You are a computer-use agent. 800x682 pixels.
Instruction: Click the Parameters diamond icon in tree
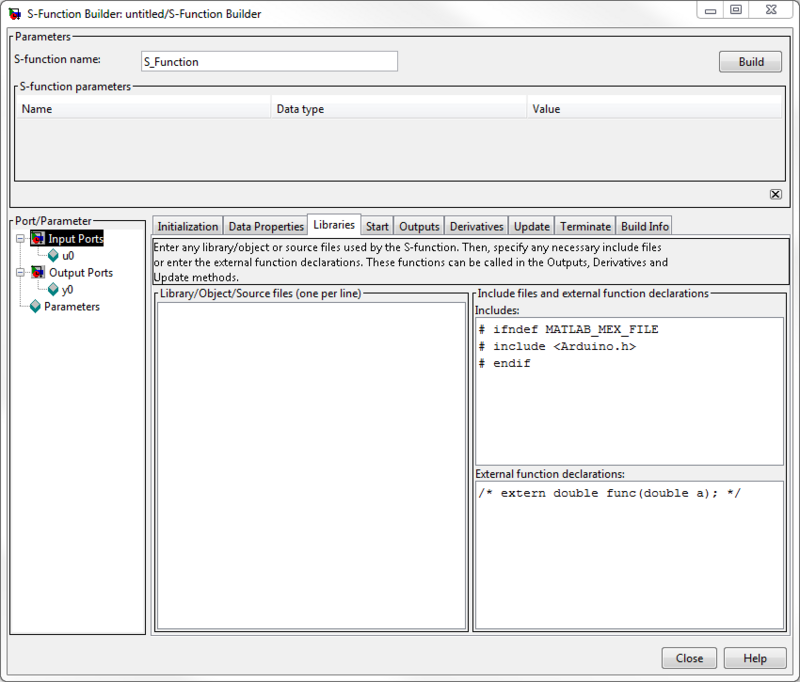click(x=36, y=307)
